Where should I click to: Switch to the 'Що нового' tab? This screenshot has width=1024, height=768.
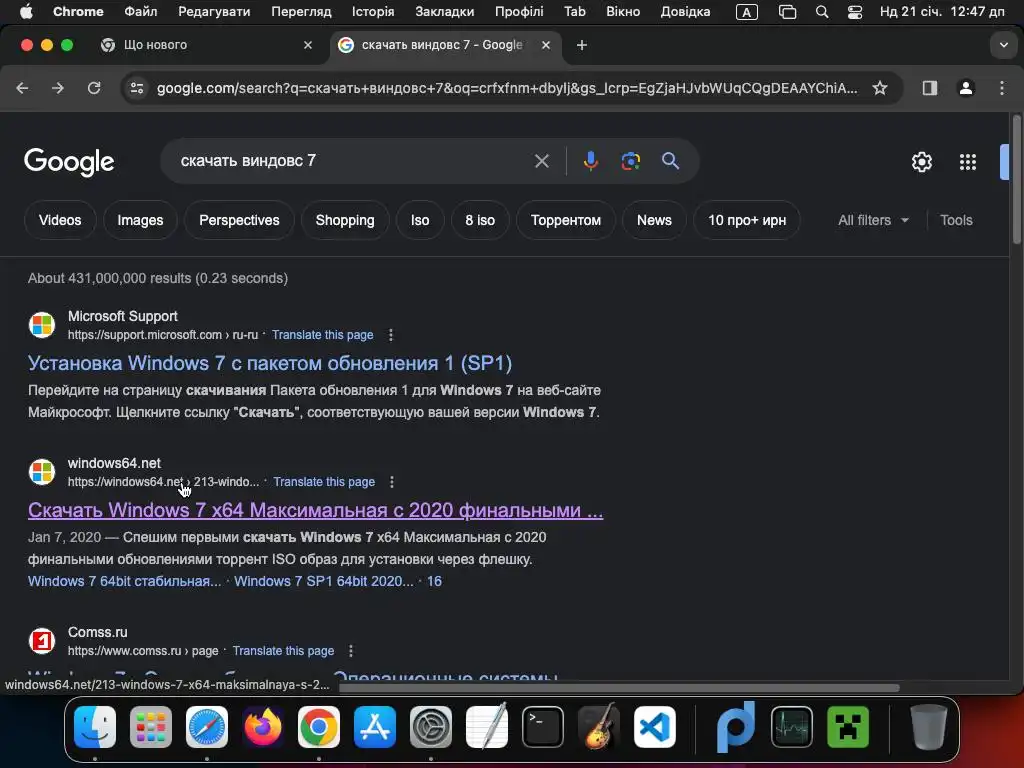coord(206,45)
